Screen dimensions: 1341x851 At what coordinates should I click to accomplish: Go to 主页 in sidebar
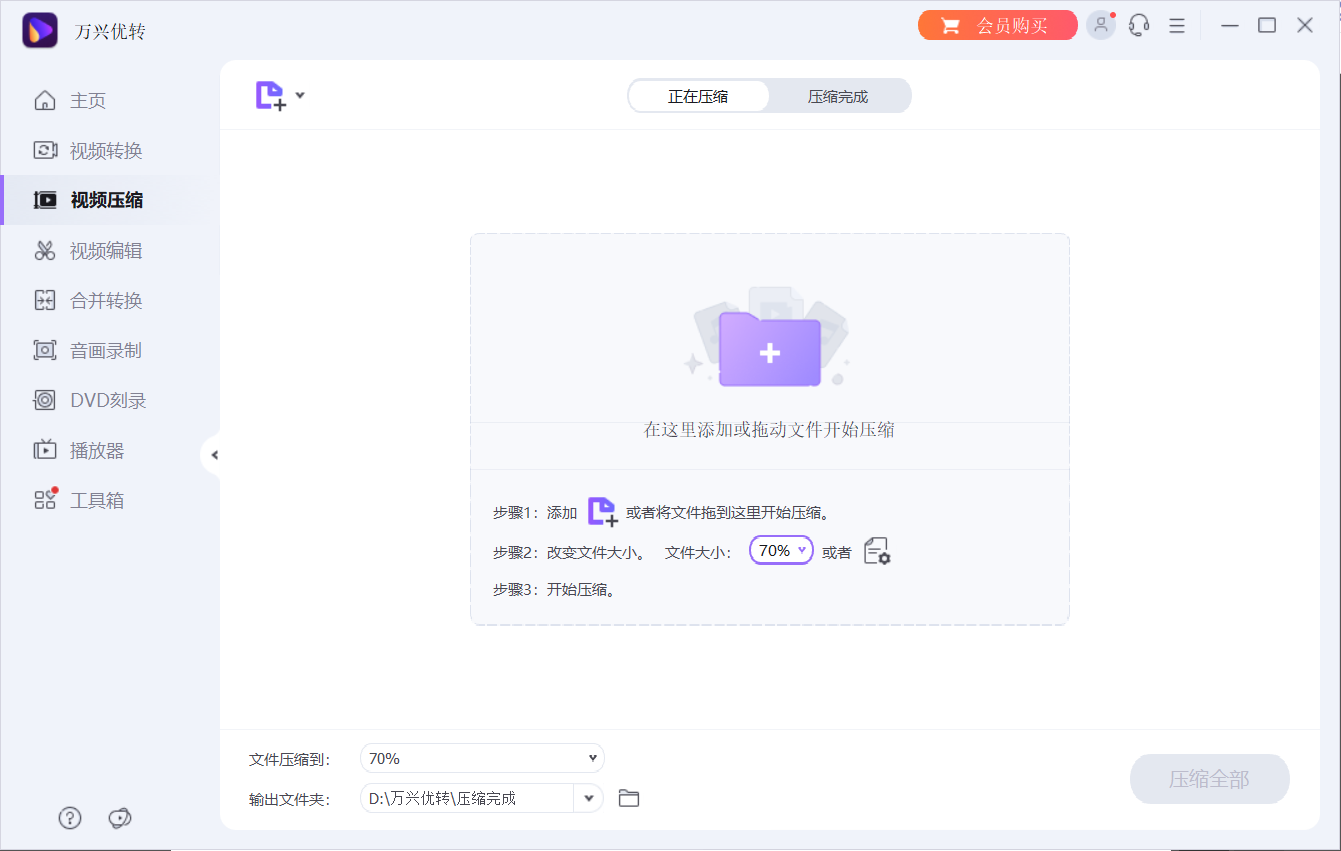pyautogui.click(x=88, y=101)
